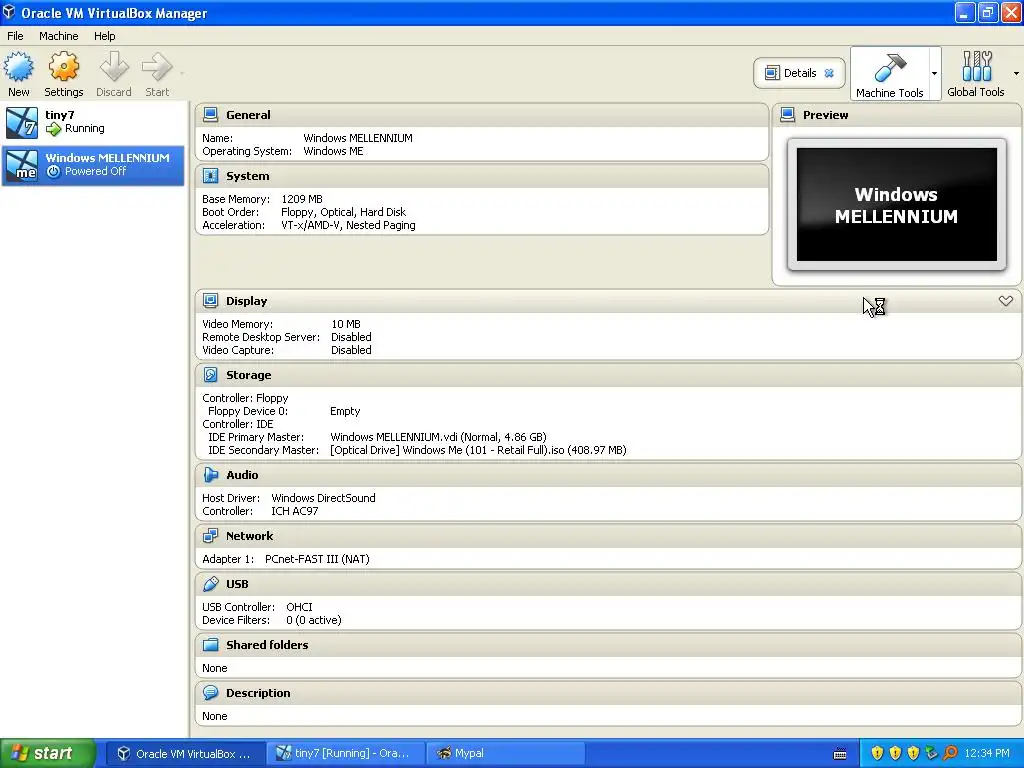Click the Discard toolbar arrow icon
Screen dimensions: 1024x768
(114, 67)
